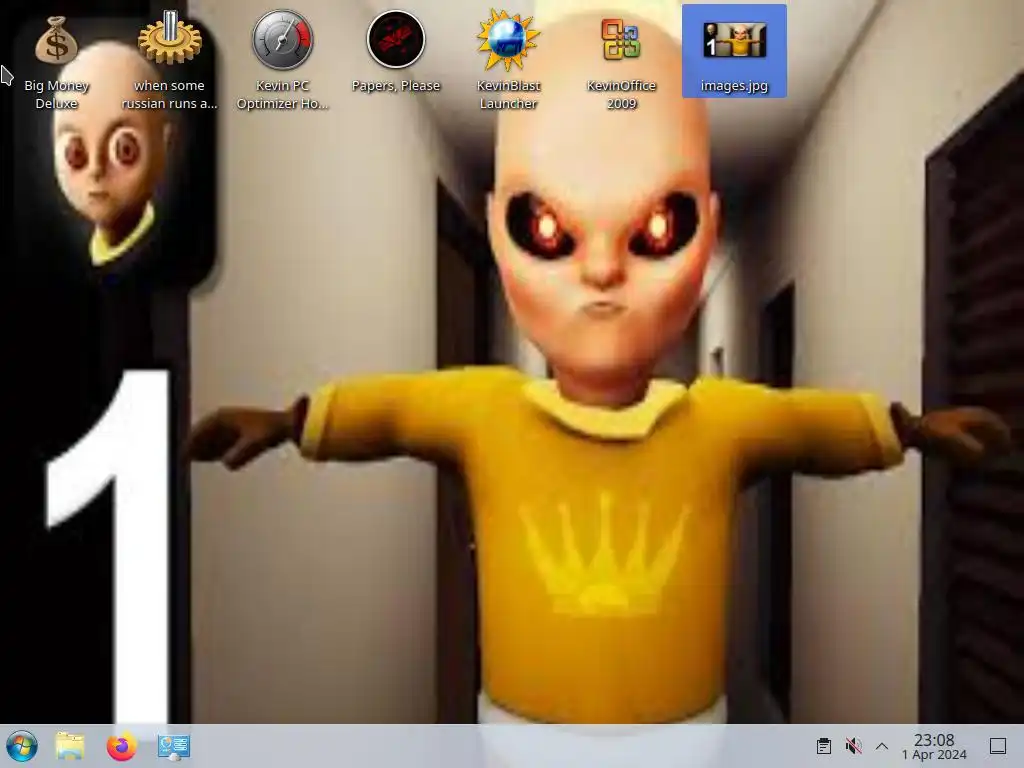The height and width of the screenshot is (768, 1024).
Task: Launch the file manager from the taskbar
Action: 70,746
